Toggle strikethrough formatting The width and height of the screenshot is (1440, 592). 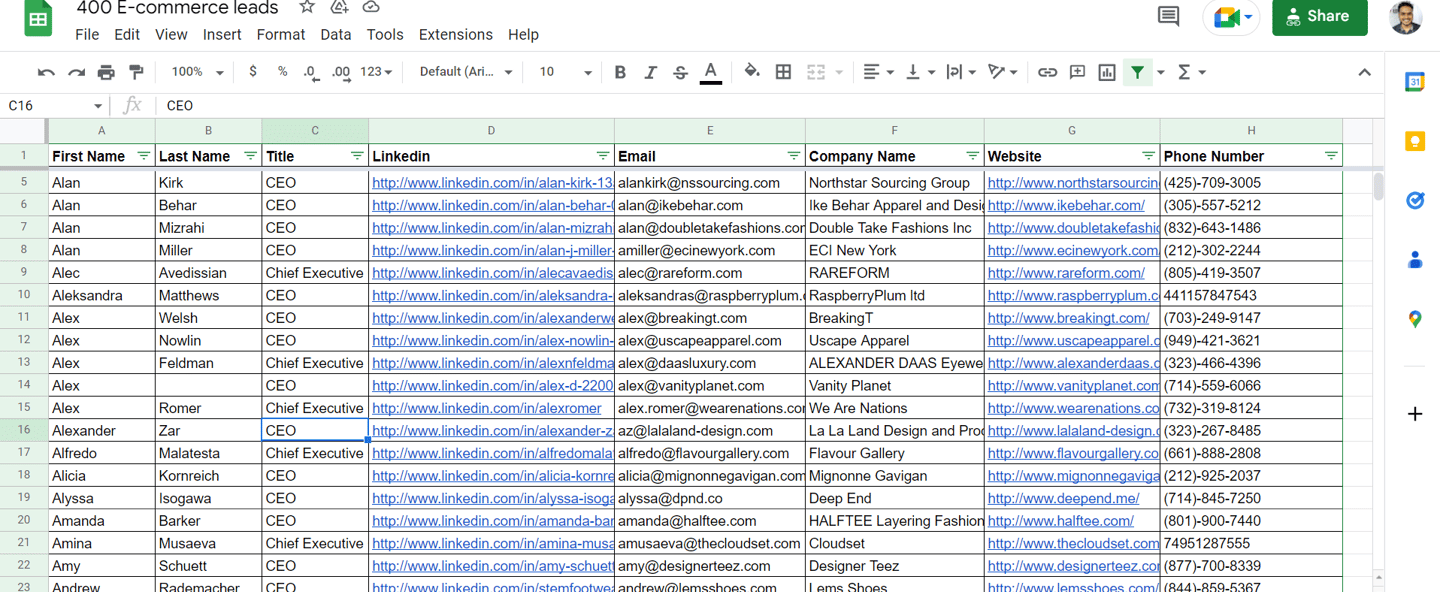(x=680, y=72)
